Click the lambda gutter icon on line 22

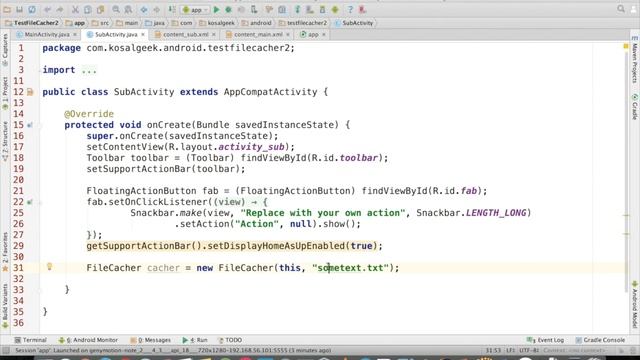coord(30,202)
